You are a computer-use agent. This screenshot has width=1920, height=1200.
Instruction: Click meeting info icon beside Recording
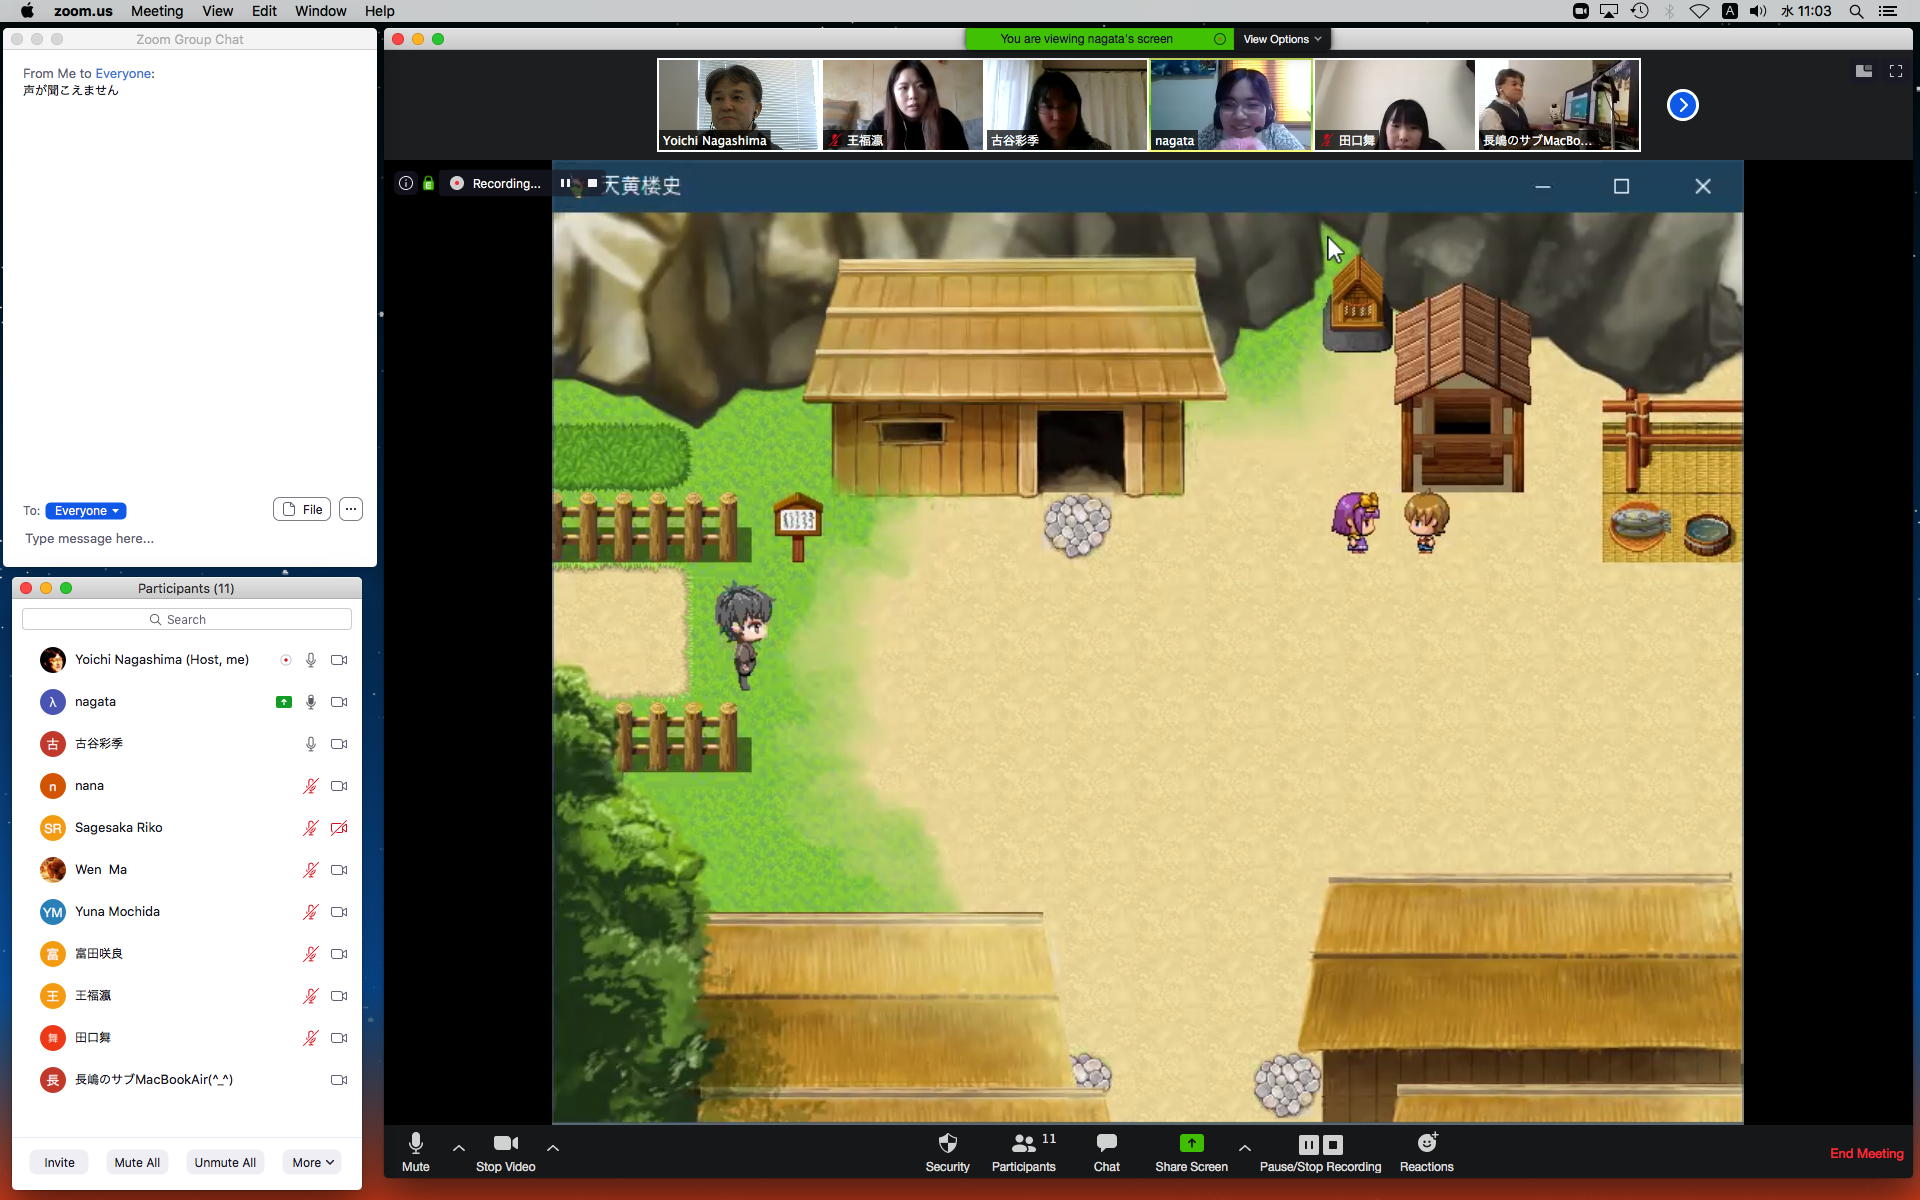[x=406, y=183]
